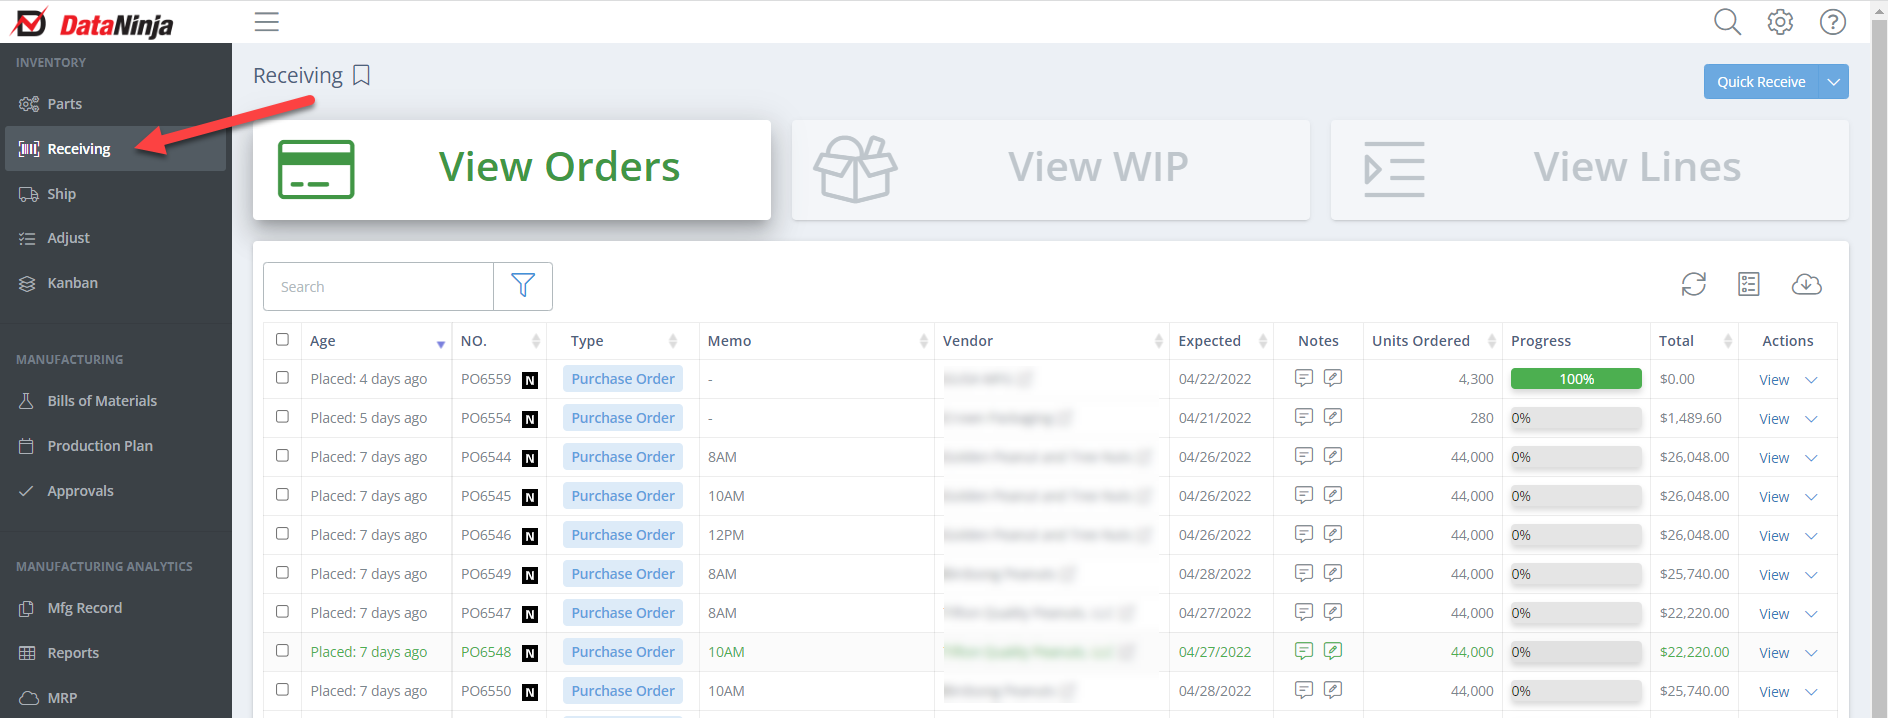1888x718 pixels.
Task: Expand actions chevron for PO6547
Action: pos(1811,614)
